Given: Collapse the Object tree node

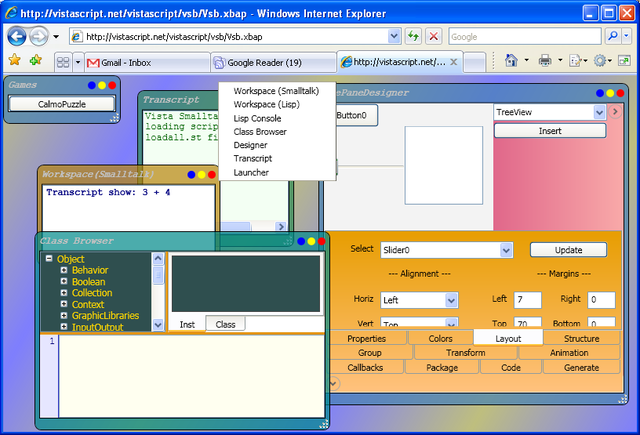Looking at the screenshot, I should pyautogui.click(x=49, y=258).
